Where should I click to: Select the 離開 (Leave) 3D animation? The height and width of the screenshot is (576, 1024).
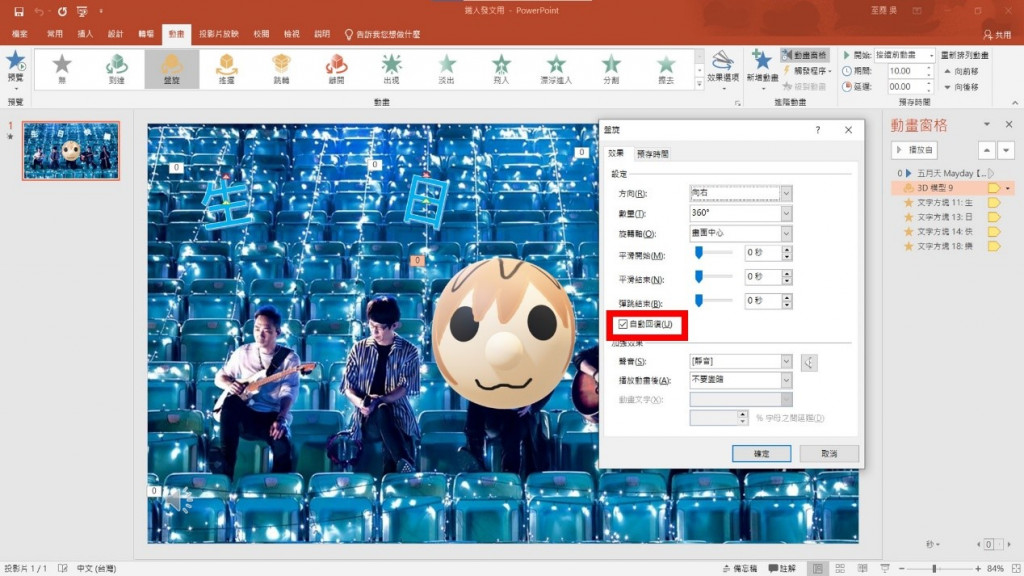(x=336, y=69)
